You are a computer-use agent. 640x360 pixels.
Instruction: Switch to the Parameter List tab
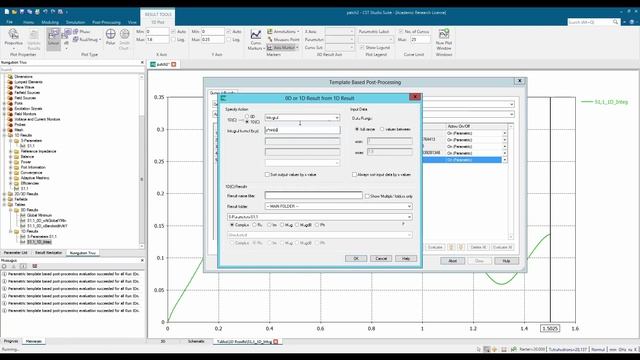(x=16, y=253)
